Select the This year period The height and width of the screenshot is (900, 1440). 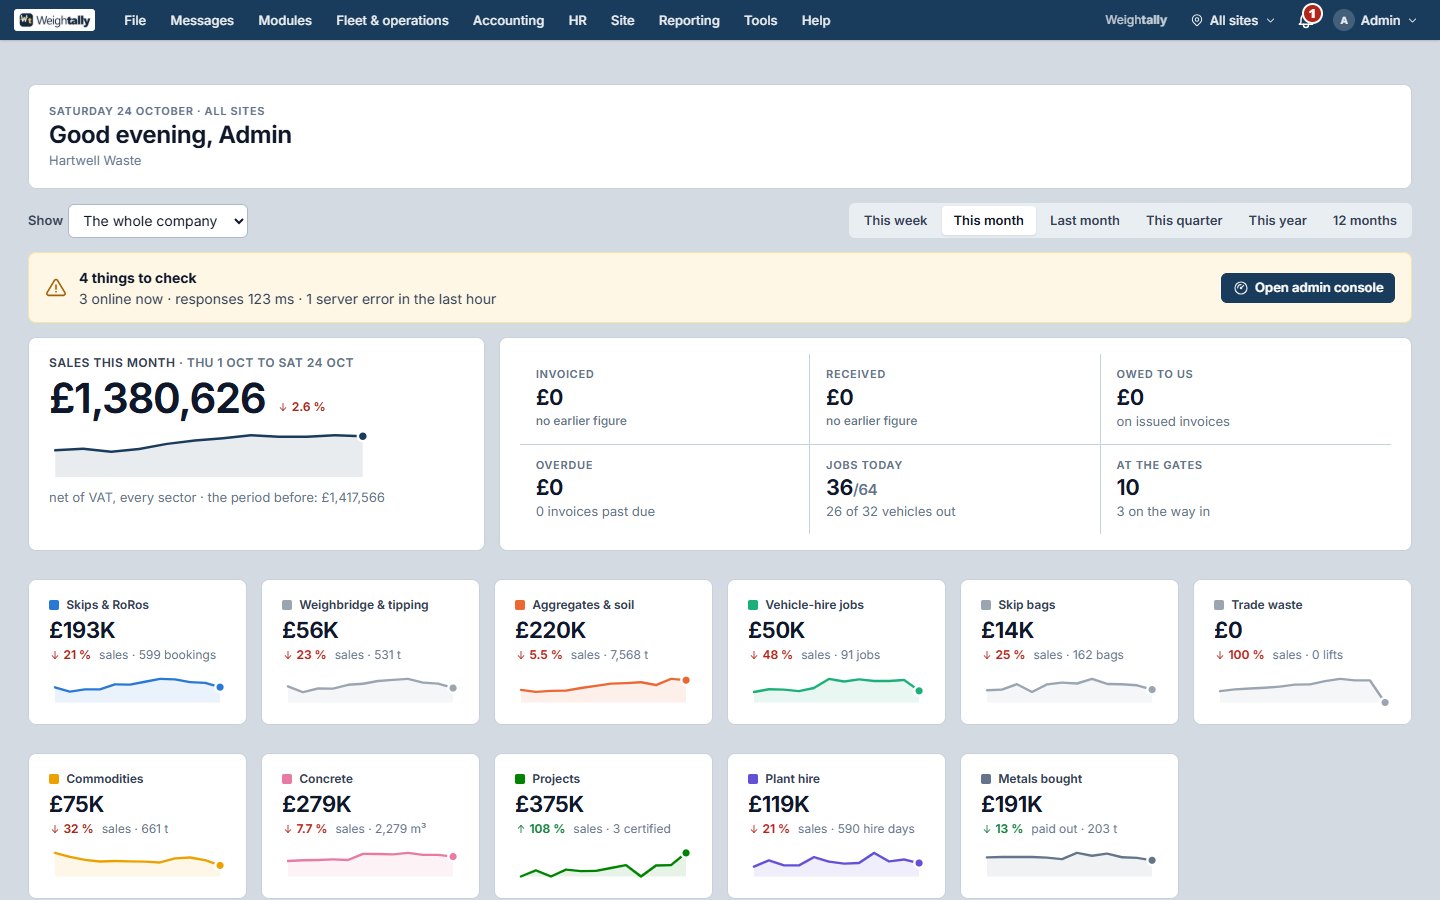pos(1277,221)
